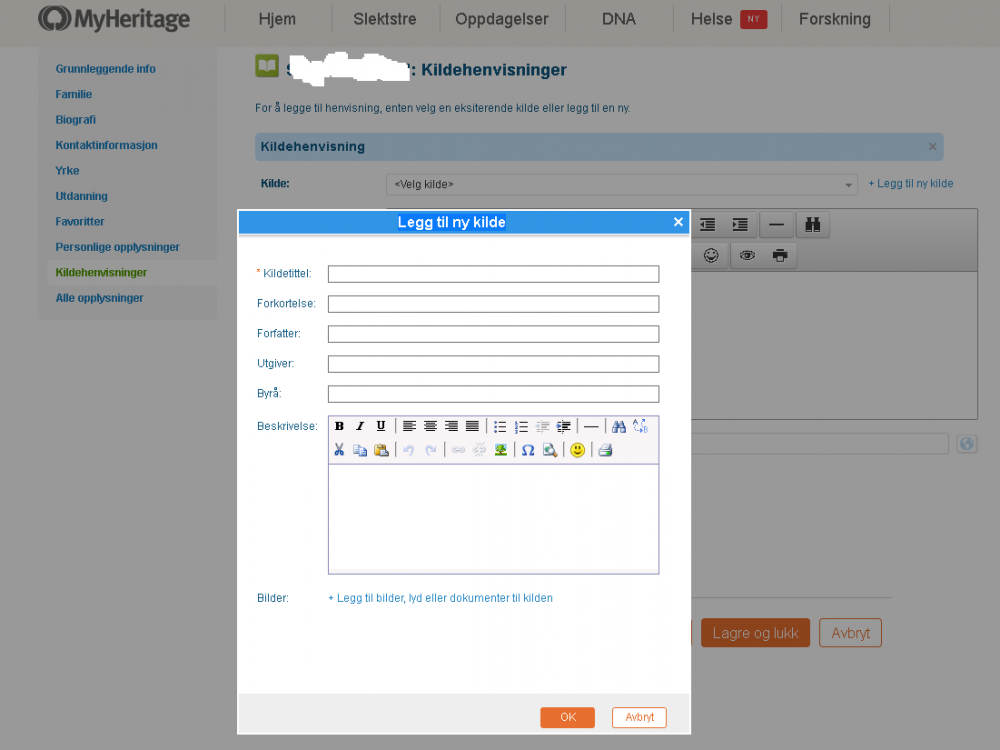Open the Forskning menu item

[834, 19]
